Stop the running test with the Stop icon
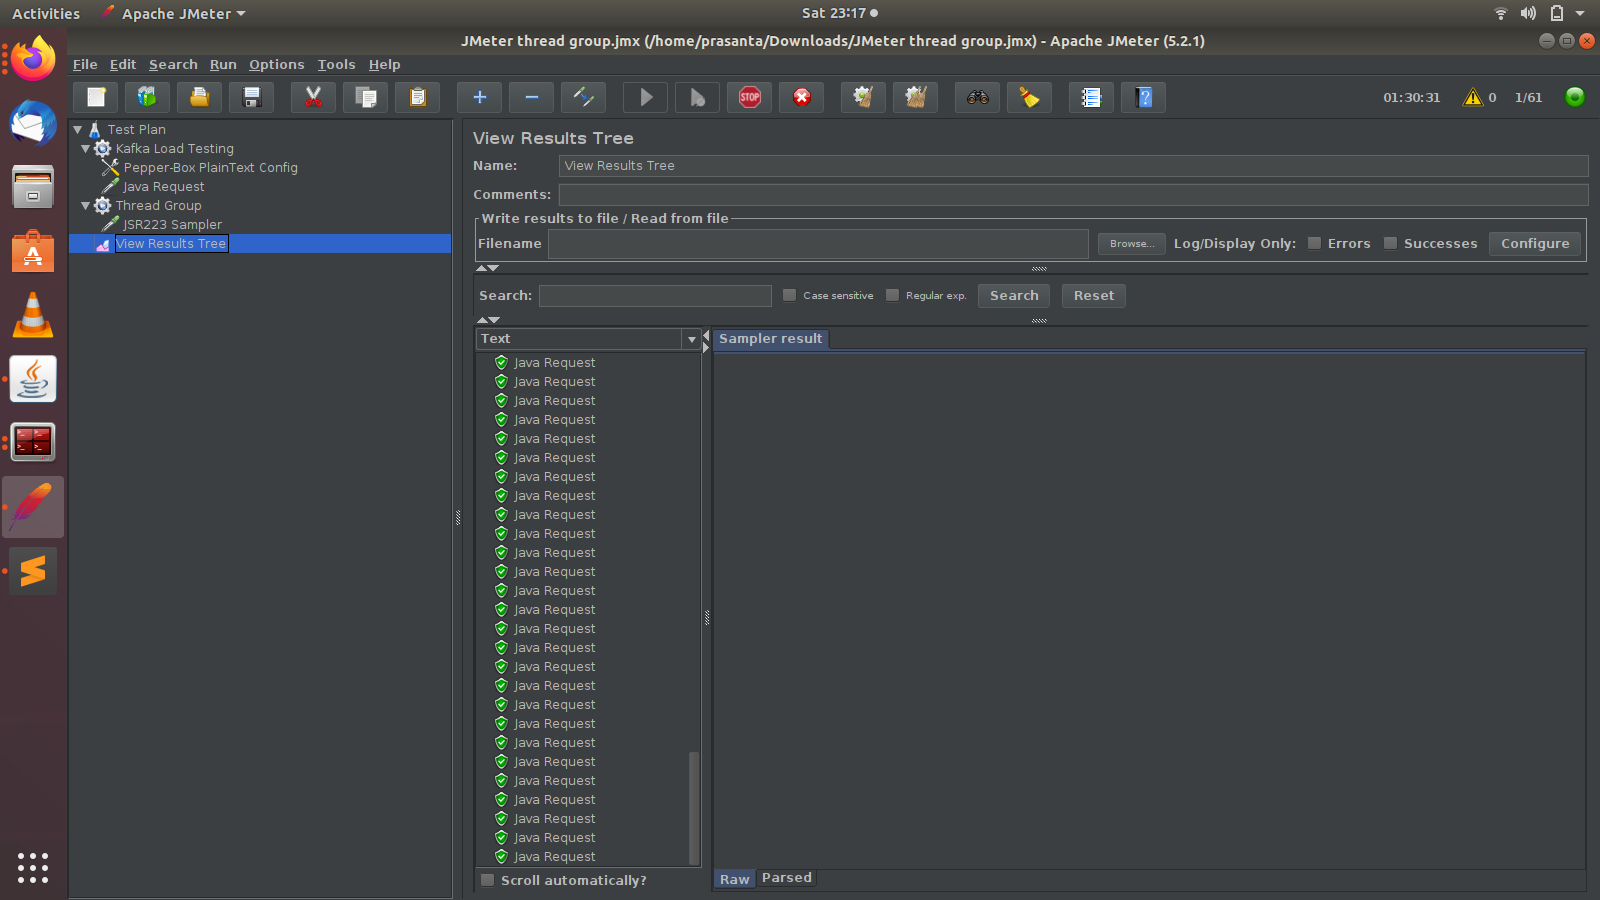Viewport: 1600px width, 900px height. coord(749,97)
